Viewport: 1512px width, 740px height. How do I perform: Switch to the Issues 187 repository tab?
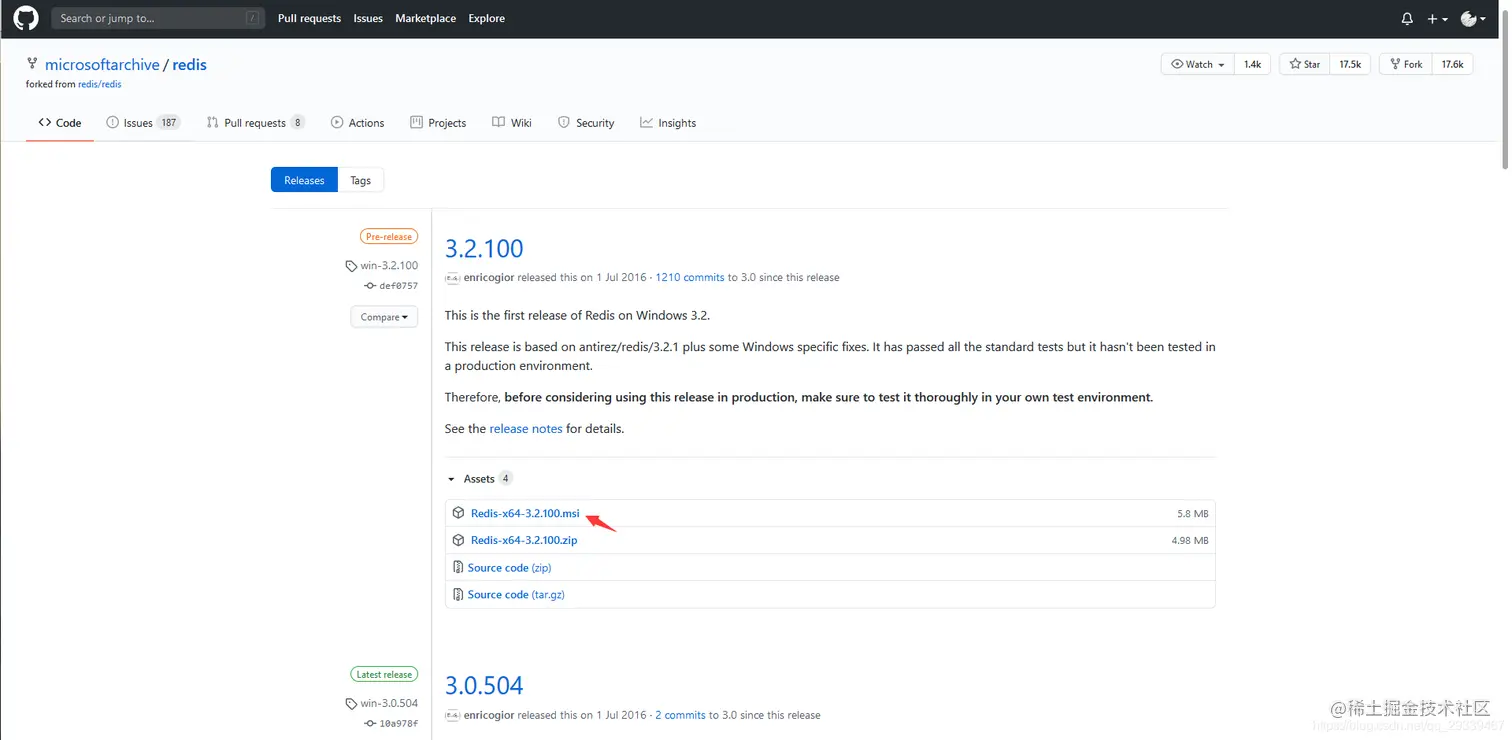coord(143,123)
